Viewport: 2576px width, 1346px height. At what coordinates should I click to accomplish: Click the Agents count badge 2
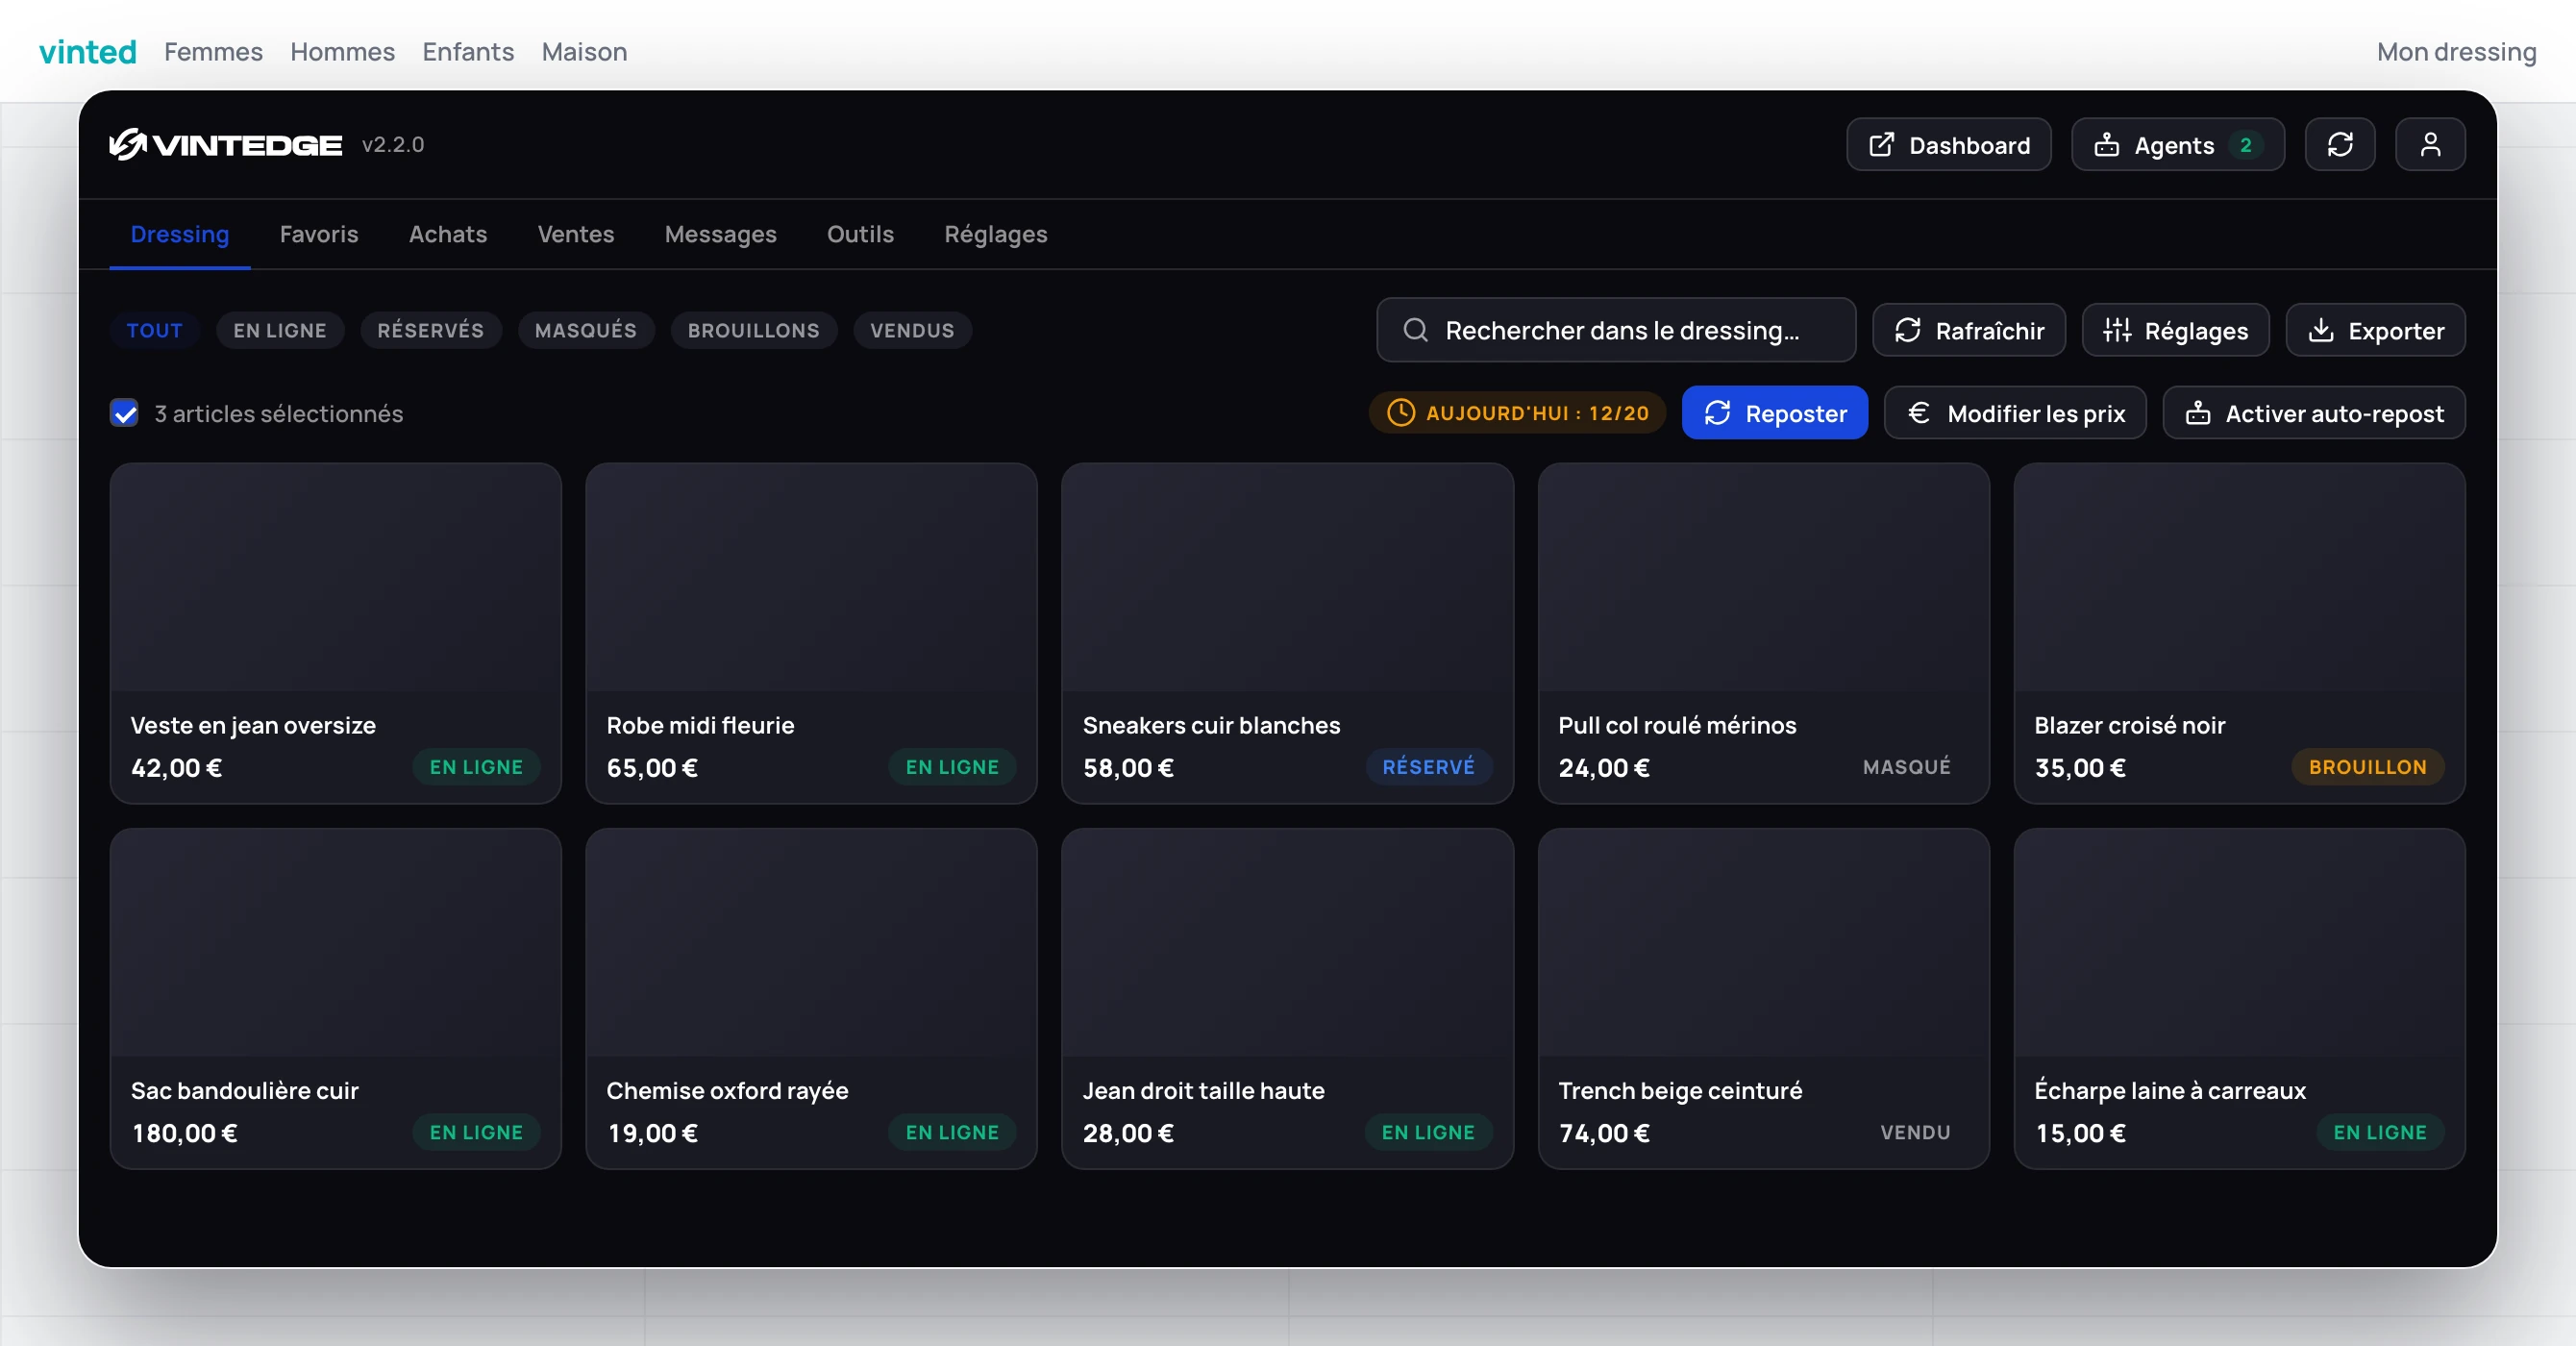click(x=2245, y=145)
